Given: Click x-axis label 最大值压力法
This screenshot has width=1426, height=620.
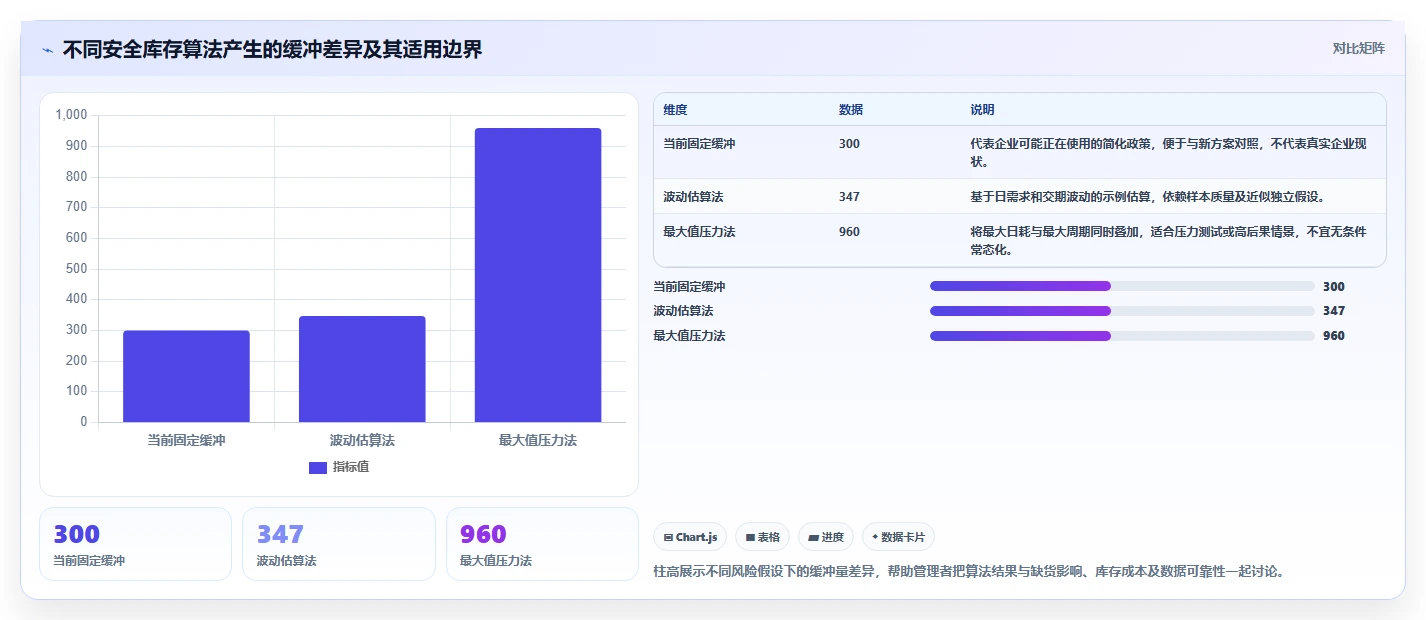Looking at the screenshot, I should [538, 440].
